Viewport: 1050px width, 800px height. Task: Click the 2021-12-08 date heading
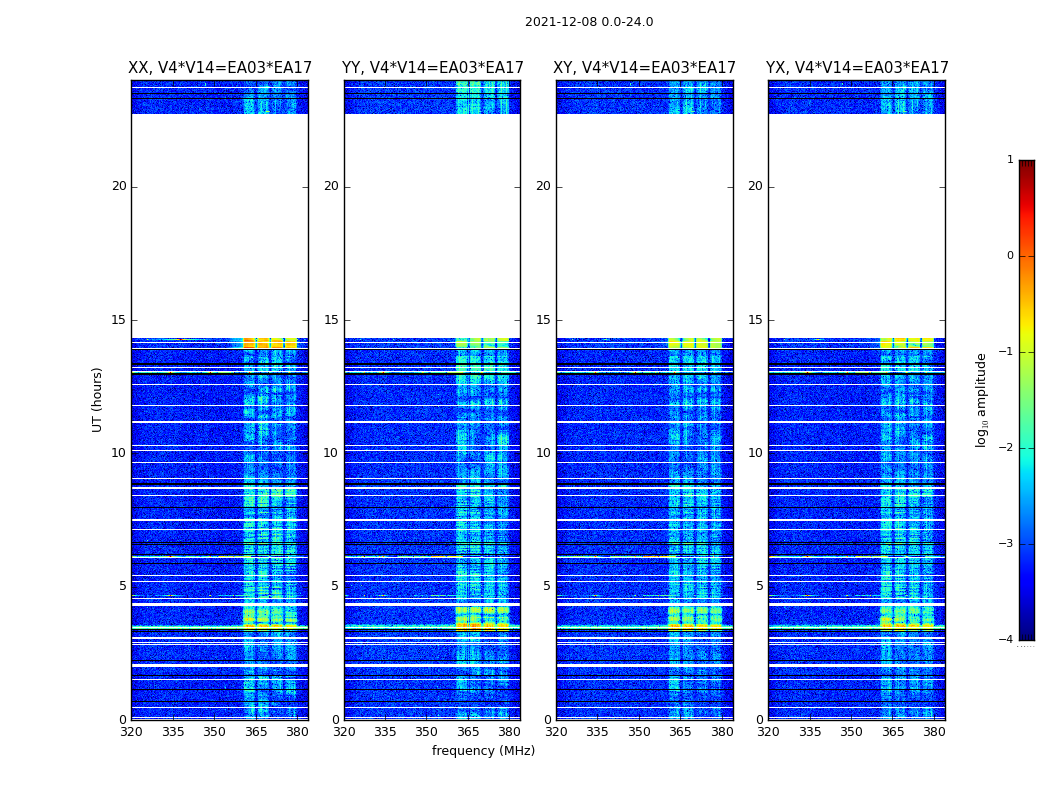tap(589, 22)
